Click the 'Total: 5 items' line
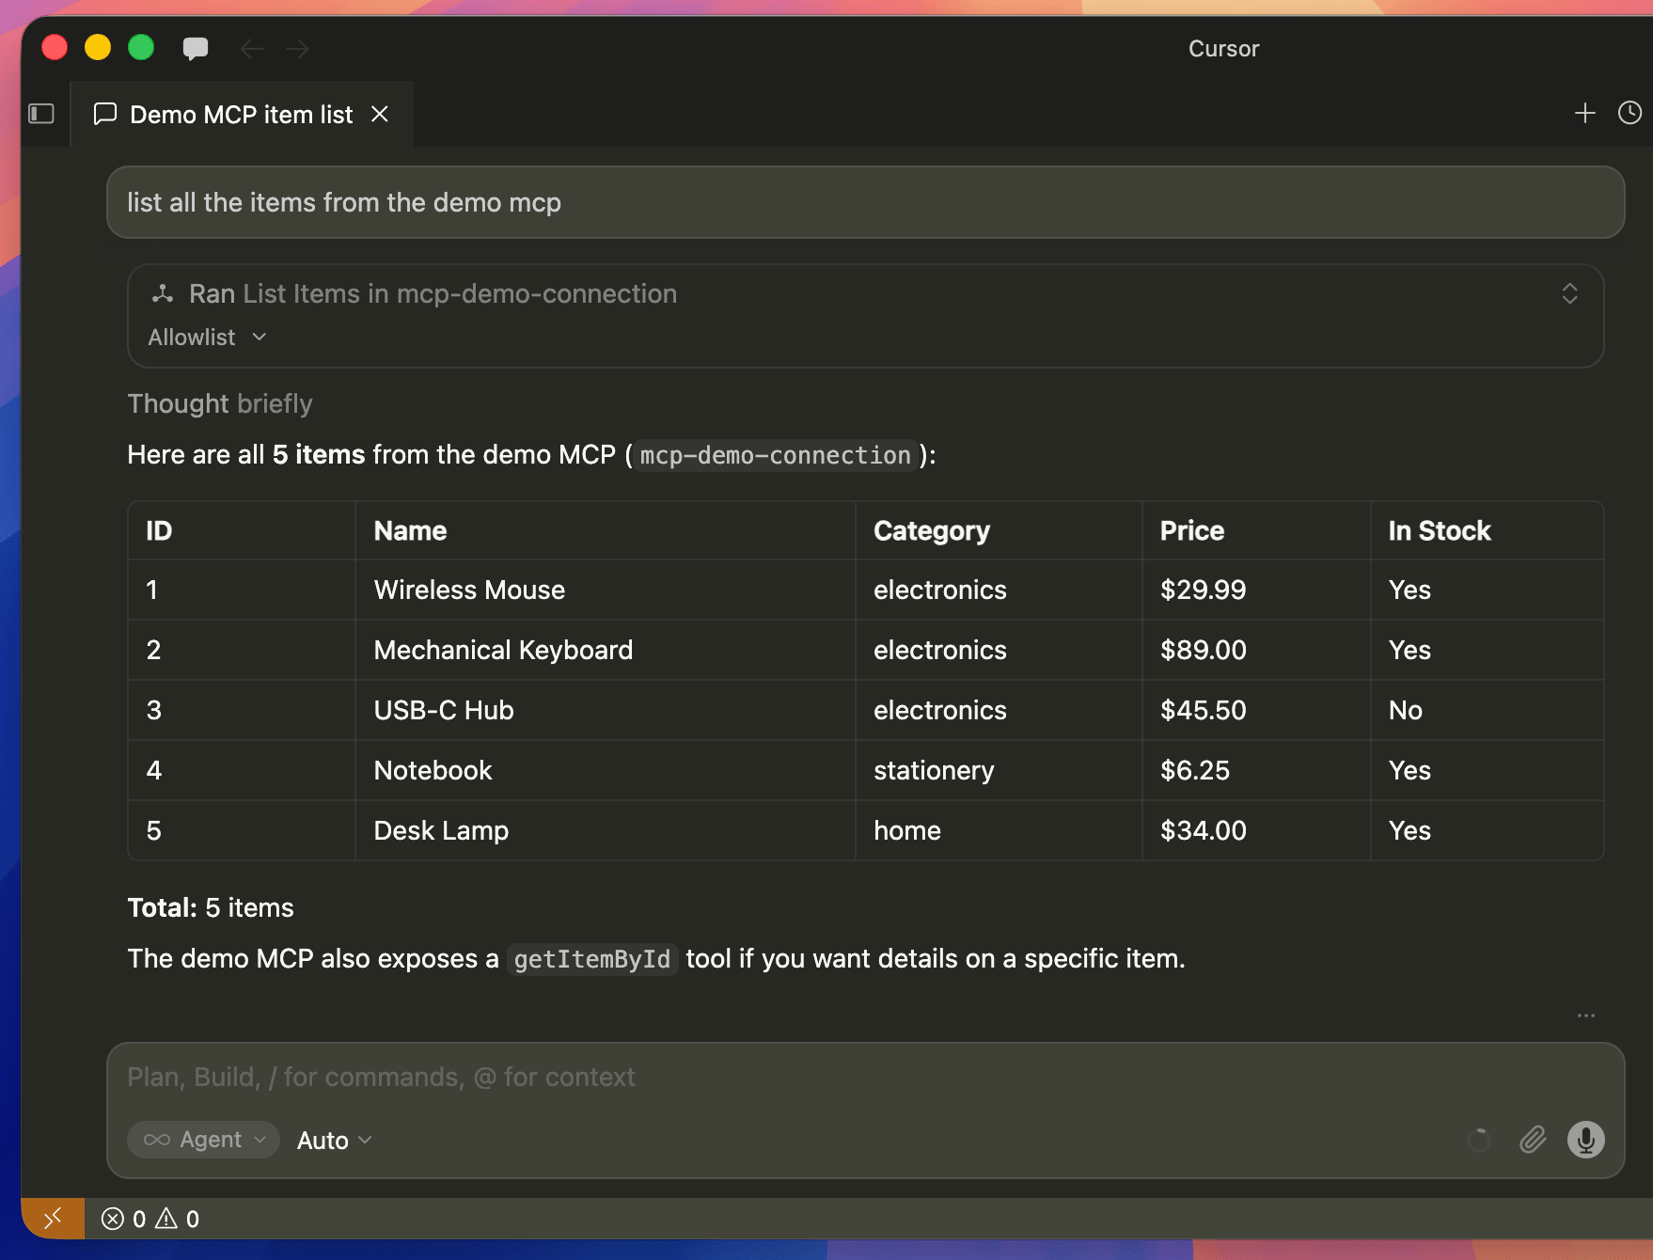 (210, 908)
